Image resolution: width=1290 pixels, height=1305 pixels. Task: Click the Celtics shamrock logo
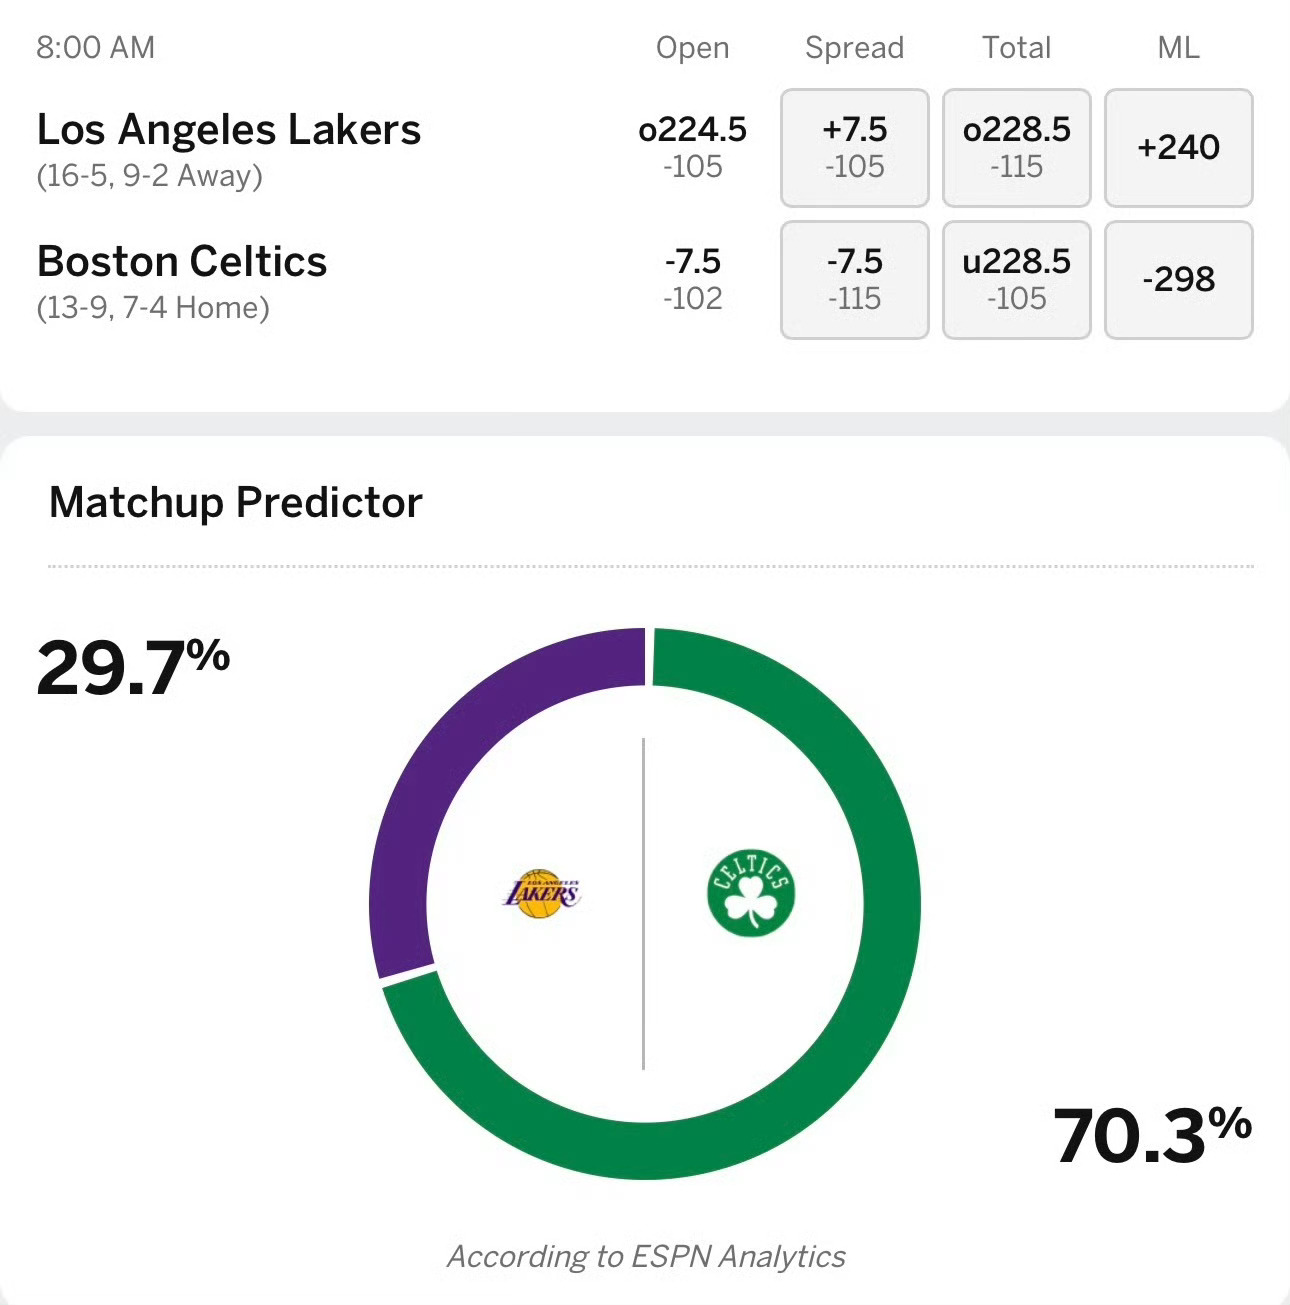(x=750, y=893)
